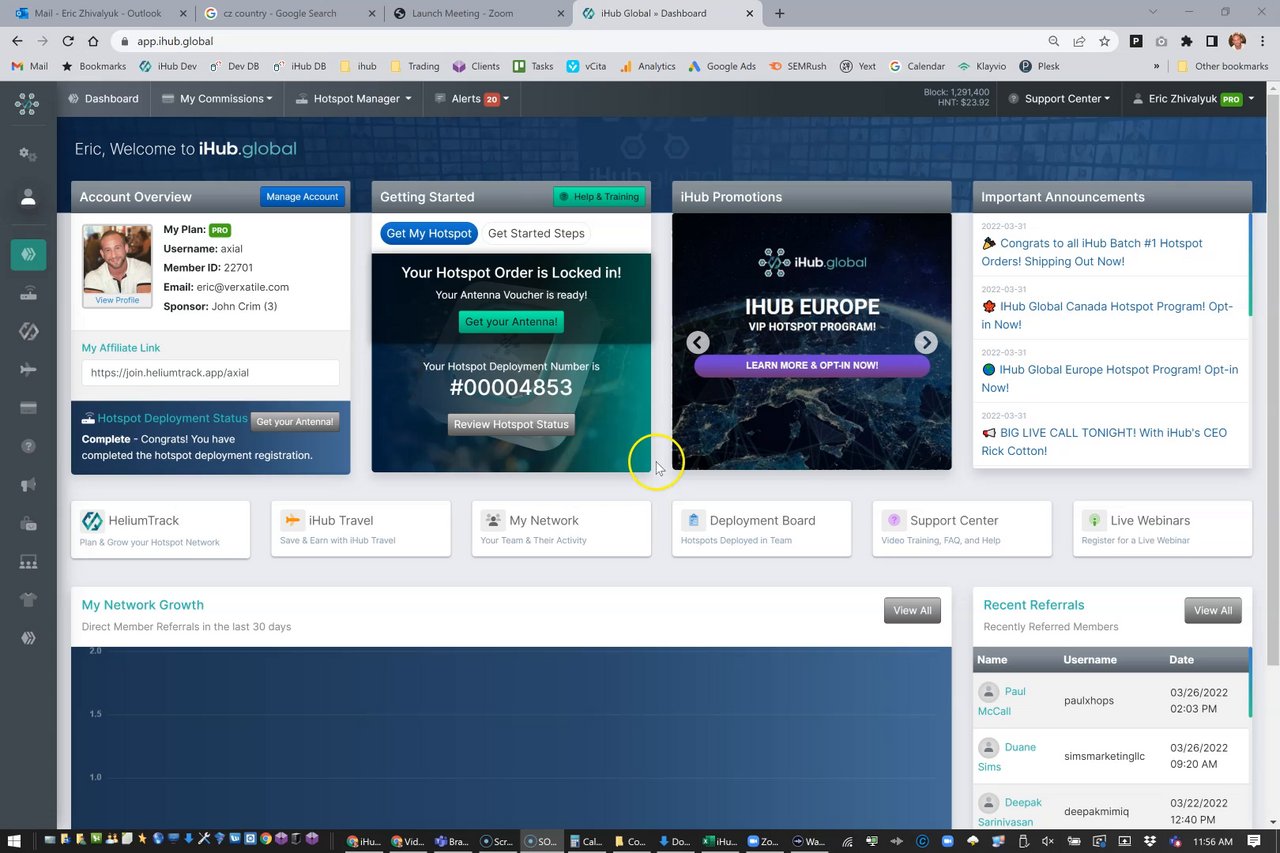The height and width of the screenshot is (853, 1280).
Task: Open the megaphone icon in sidebar
Action: [28, 485]
